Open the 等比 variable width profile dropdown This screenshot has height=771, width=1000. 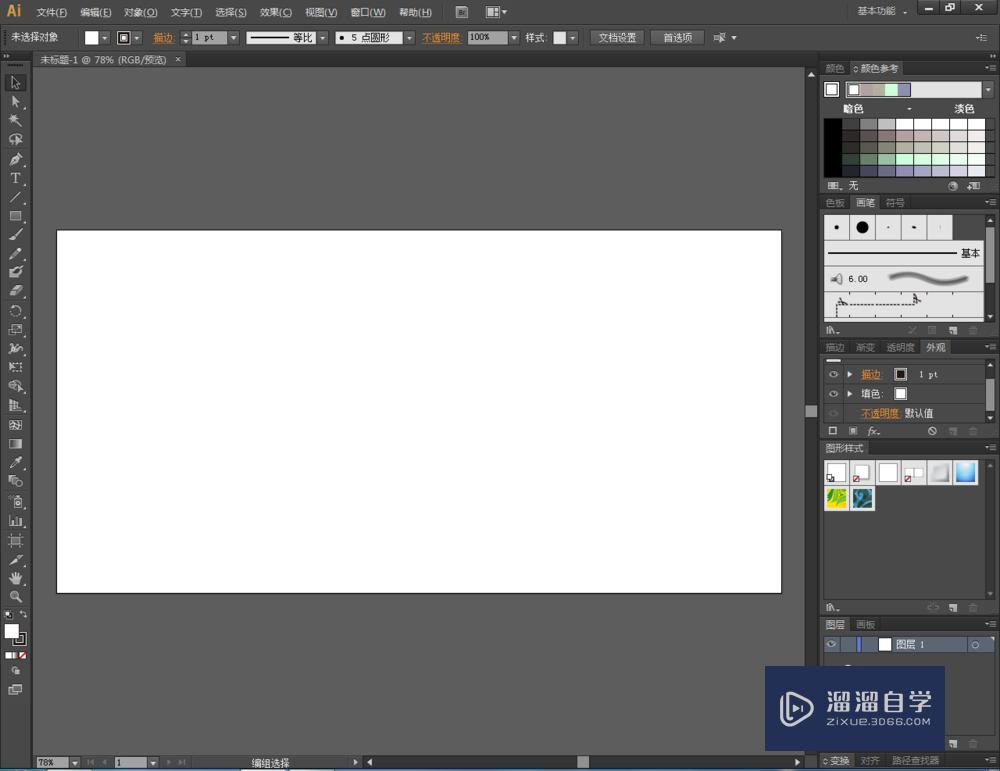pyautogui.click(x=323, y=38)
